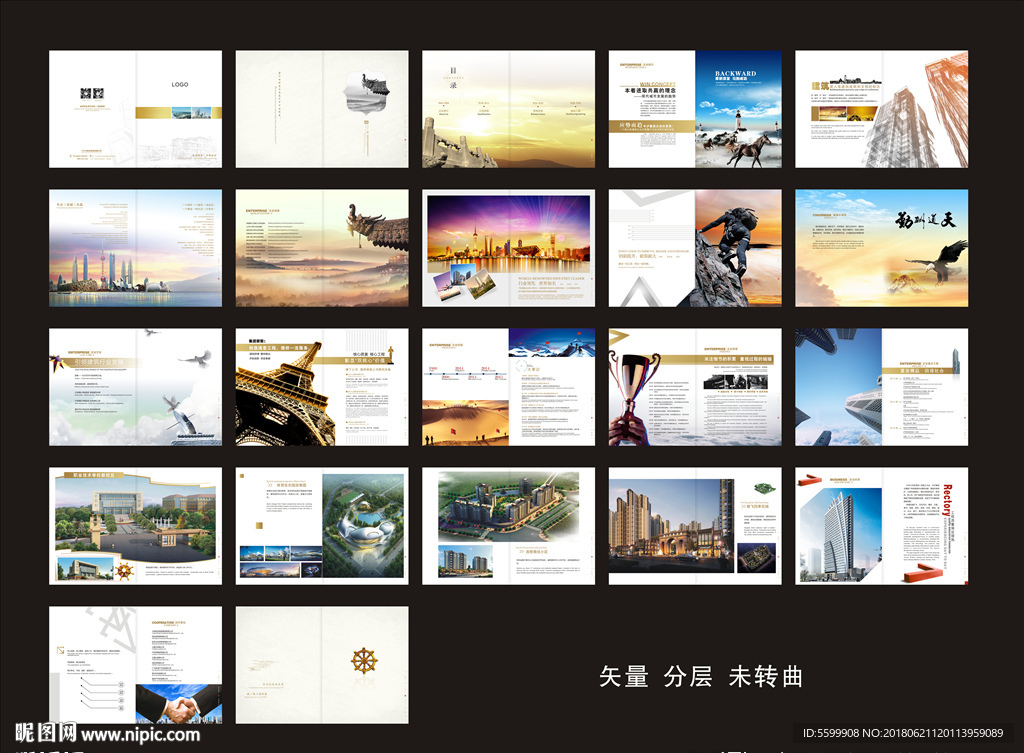This screenshot has width=1024, height=753.
Task: Click the brush calligraphy above the eagle
Action: coord(925,221)
